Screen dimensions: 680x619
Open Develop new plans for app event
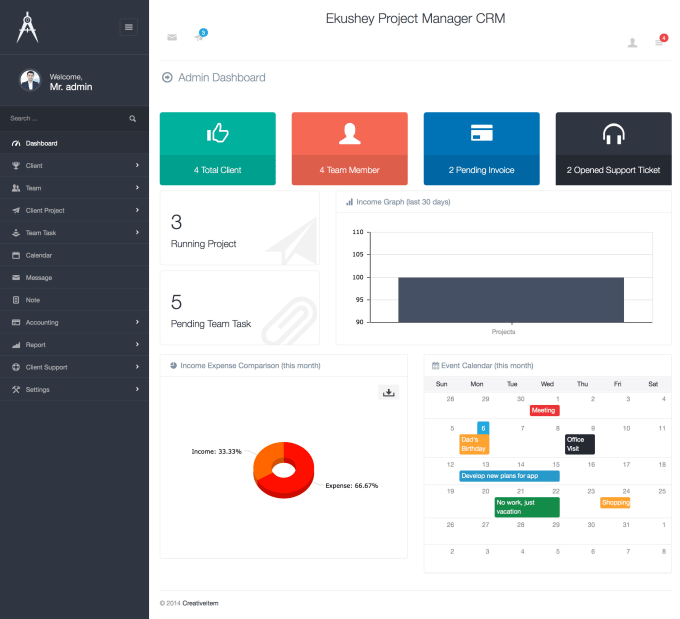(509, 476)
